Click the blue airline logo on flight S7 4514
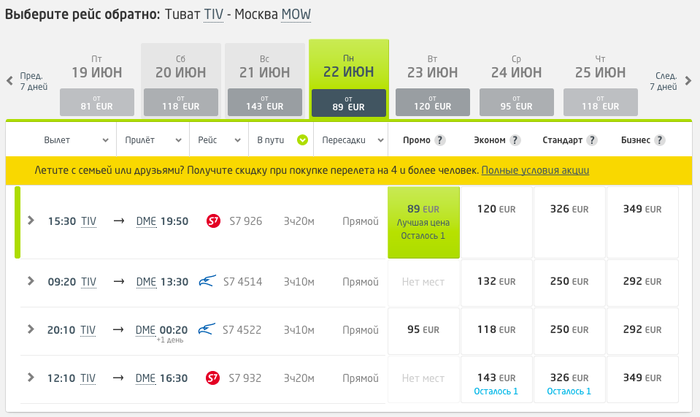700x417 pixels. pyautogui.click(x=207, y=281)
